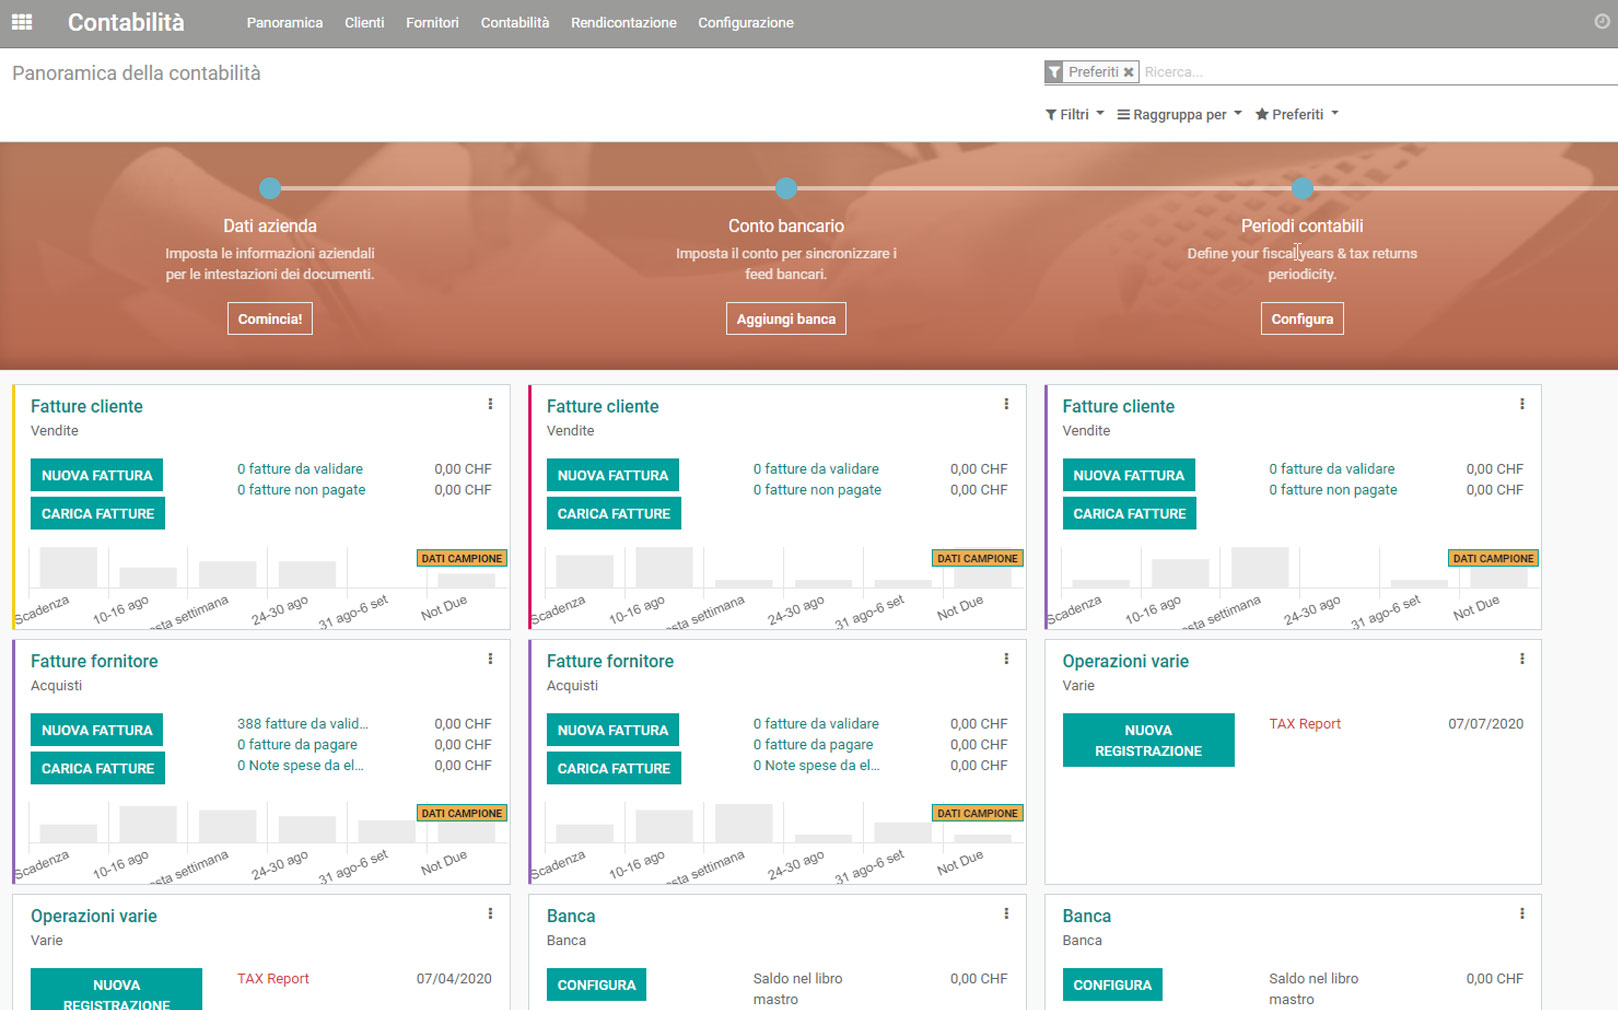Screen dimensions: 1618x1010
Task: Open the apps grid menu icon
Action: point(22,22)
